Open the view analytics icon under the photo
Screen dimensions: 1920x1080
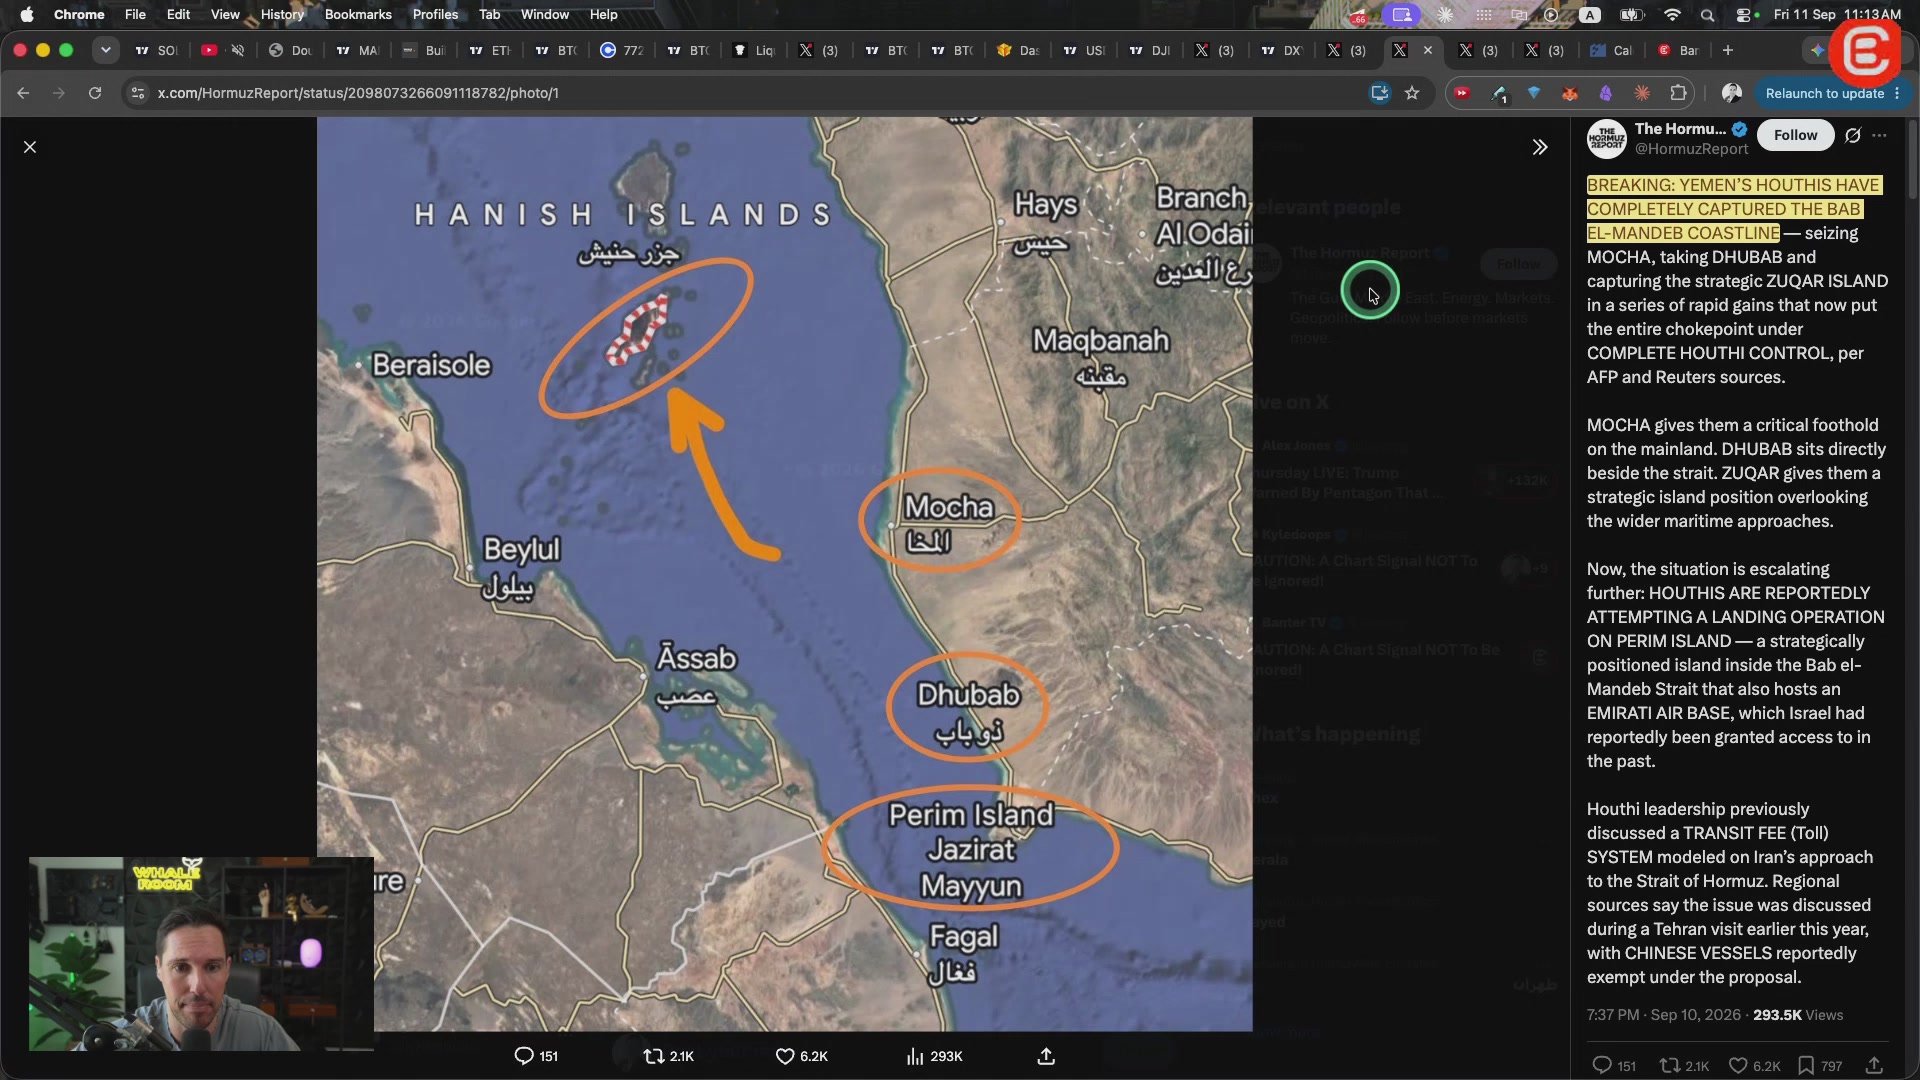point(914,1056)
